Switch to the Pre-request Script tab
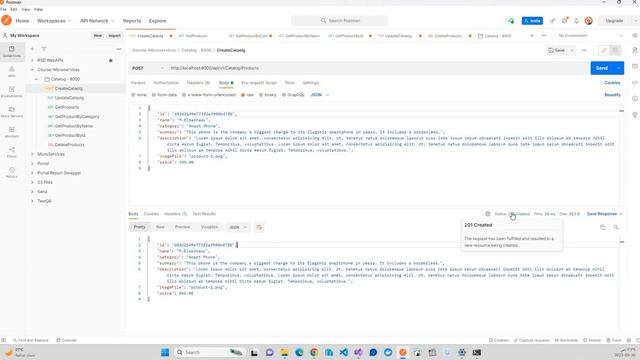The height and width of the screenshot is (360, 640). click(259, 83)
